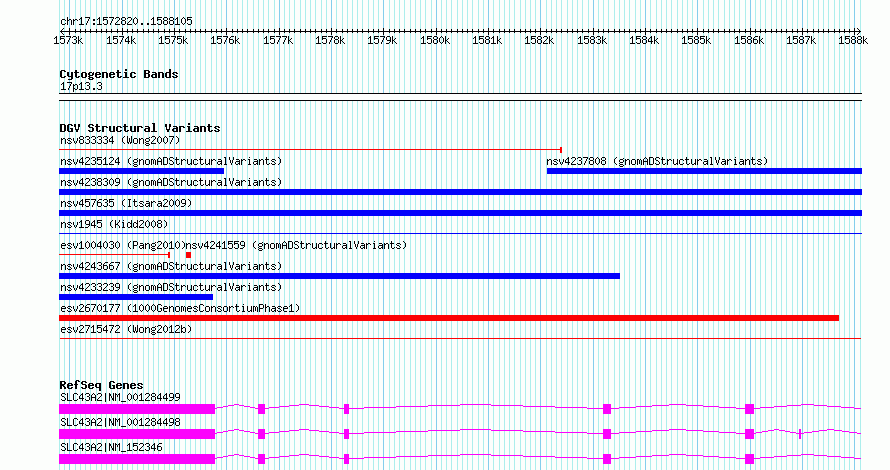Screen dimensions: 890x470
Task: Click large exon block of NM_152346
Action: (137, 459)
